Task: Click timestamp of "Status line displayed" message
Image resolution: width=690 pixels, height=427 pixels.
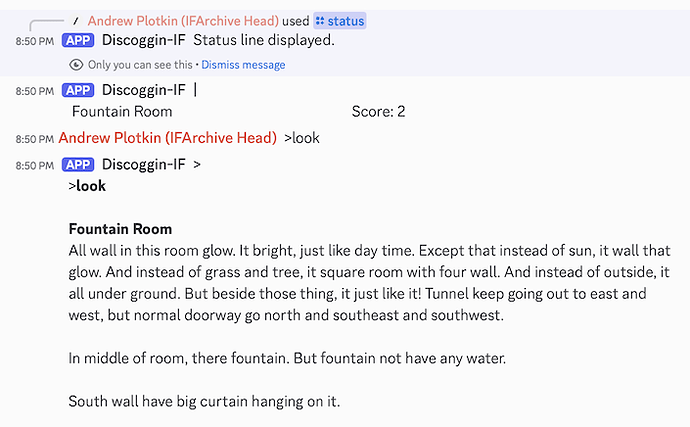Action: point(34,42)
